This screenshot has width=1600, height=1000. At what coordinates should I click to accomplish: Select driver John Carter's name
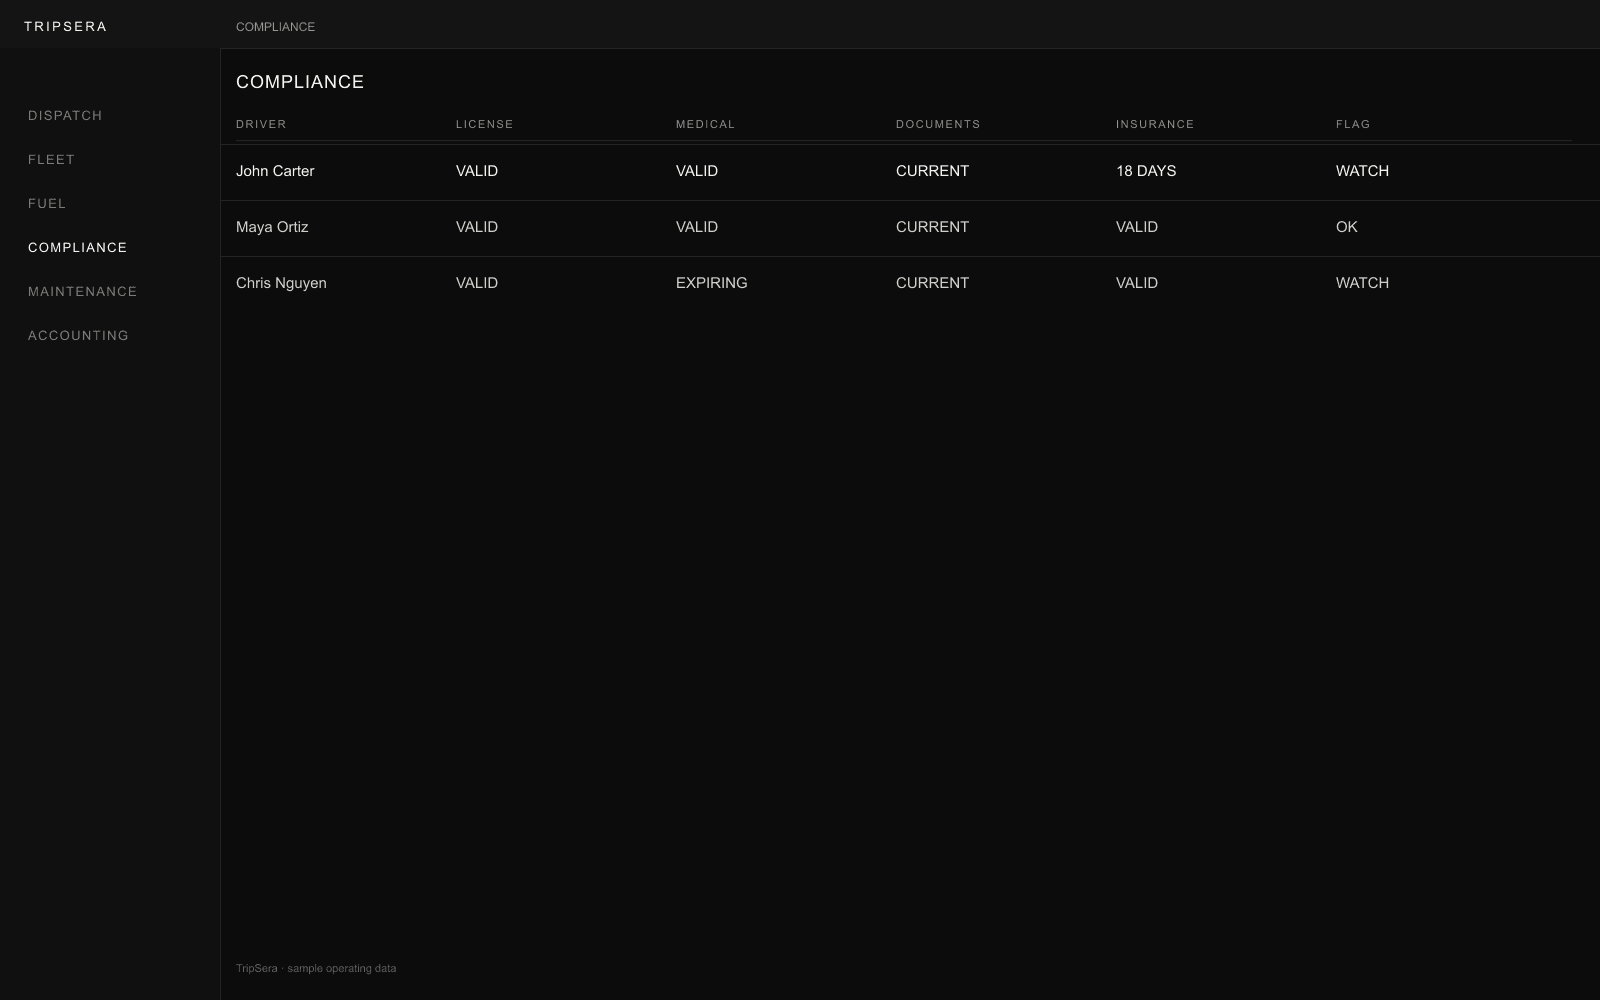[x=275, y=171]
